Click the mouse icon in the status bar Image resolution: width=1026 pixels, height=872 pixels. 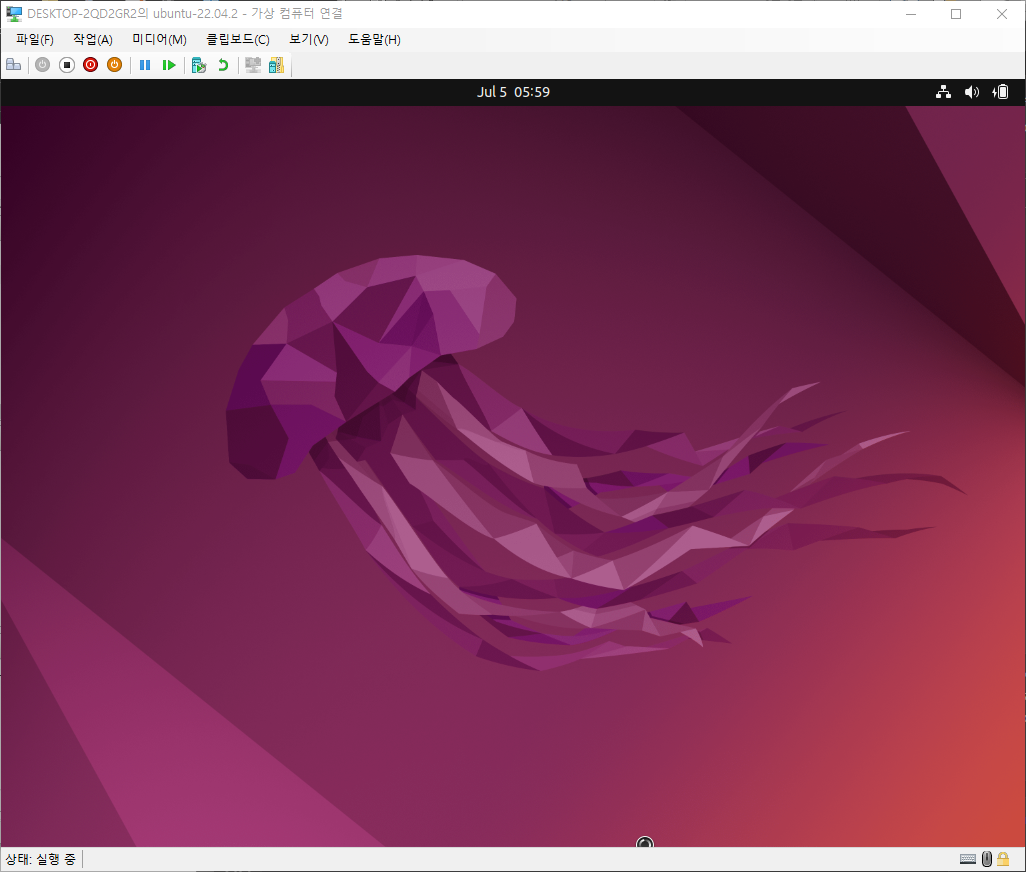coord(987,859)
